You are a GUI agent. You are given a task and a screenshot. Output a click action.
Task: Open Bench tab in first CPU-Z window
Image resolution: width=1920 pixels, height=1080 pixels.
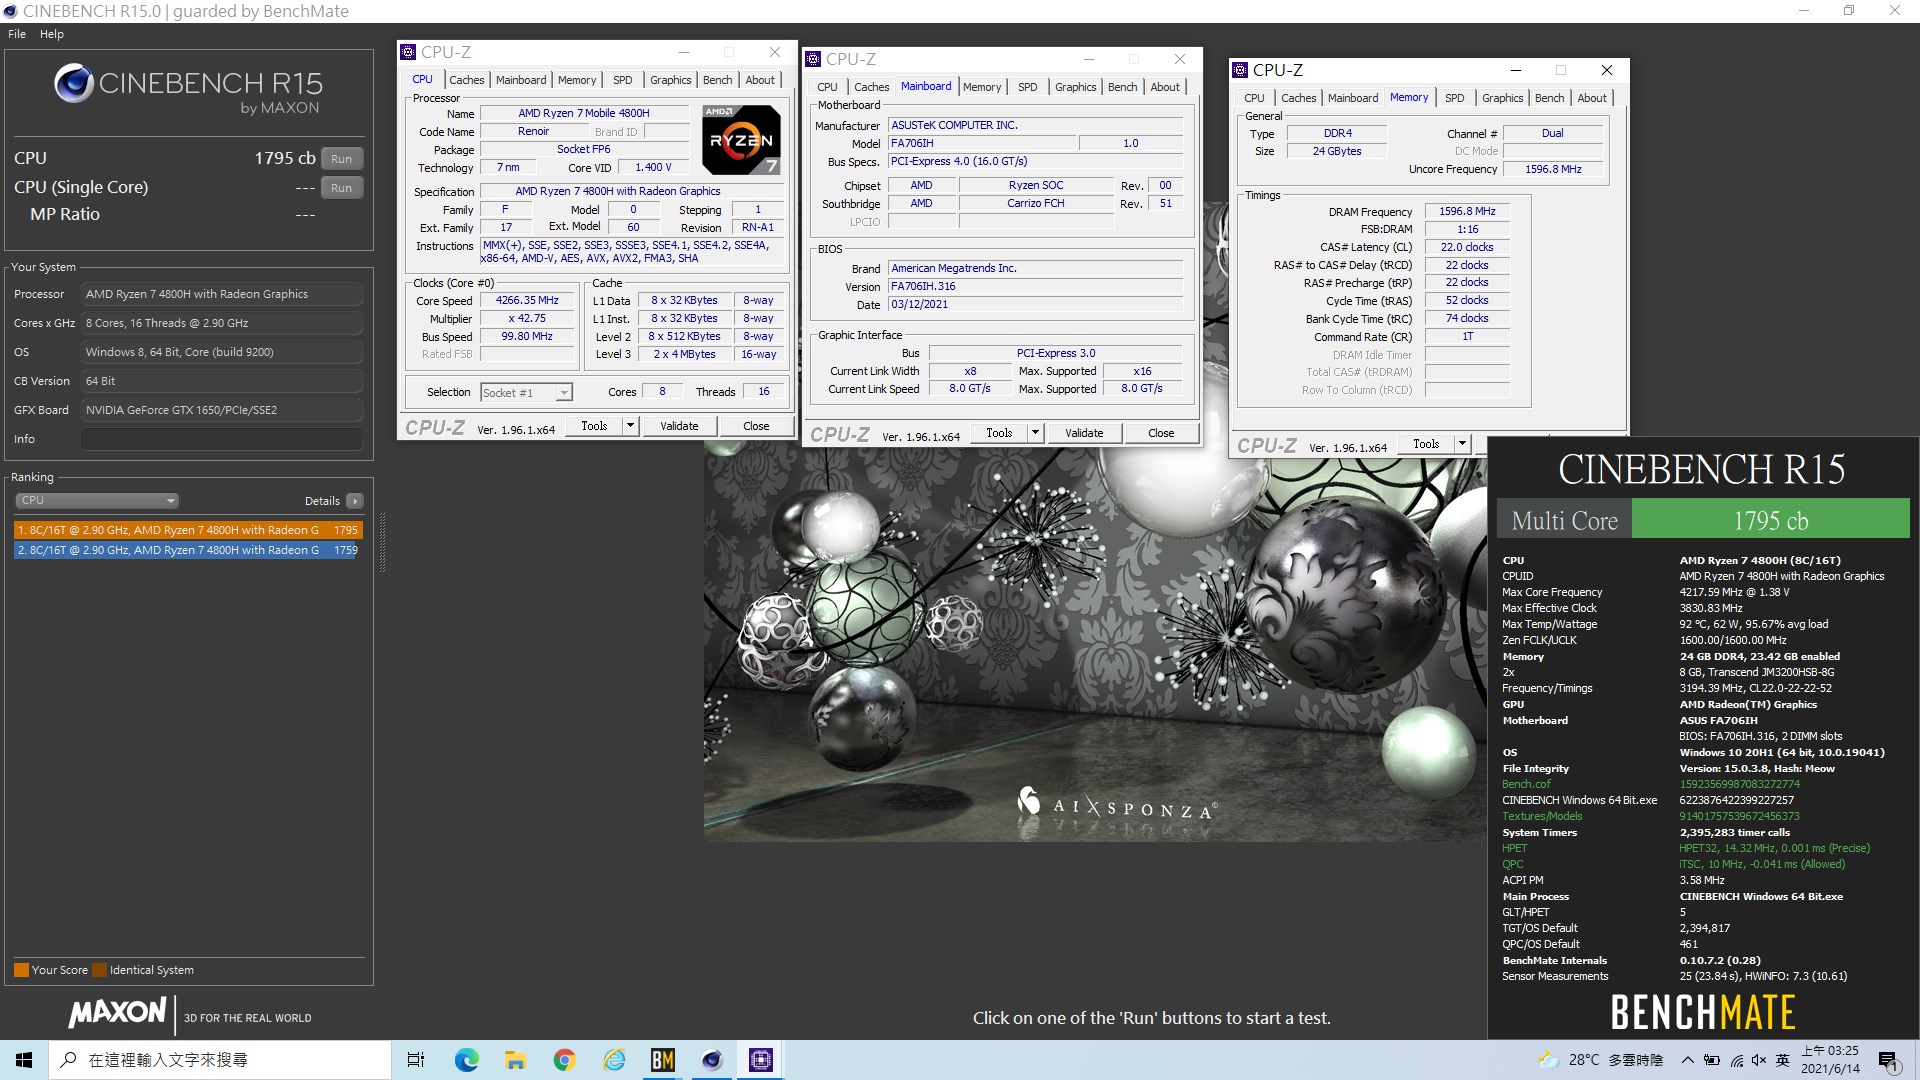point(717,80)
